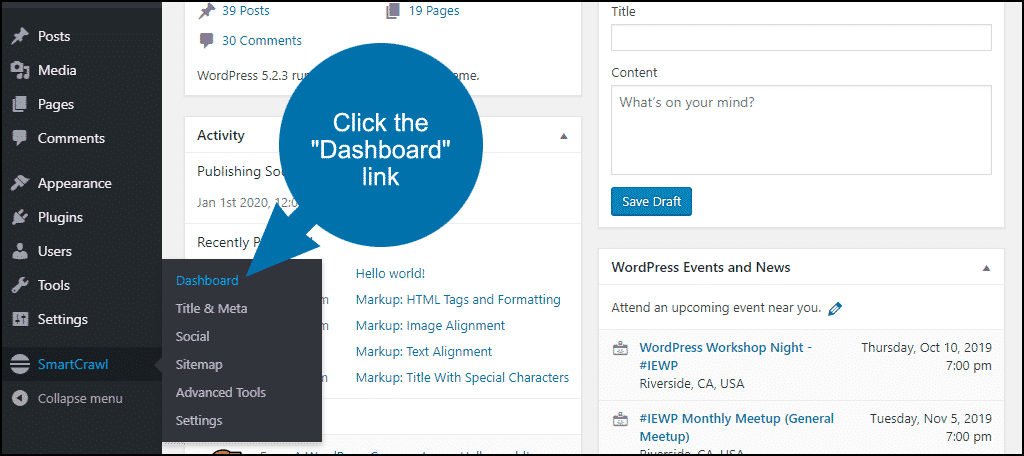Image resolution: width=1024 pixels, height=456 pixels.
Task: Click comment icon next to 30 Comments
Action: tap(206, 41)
